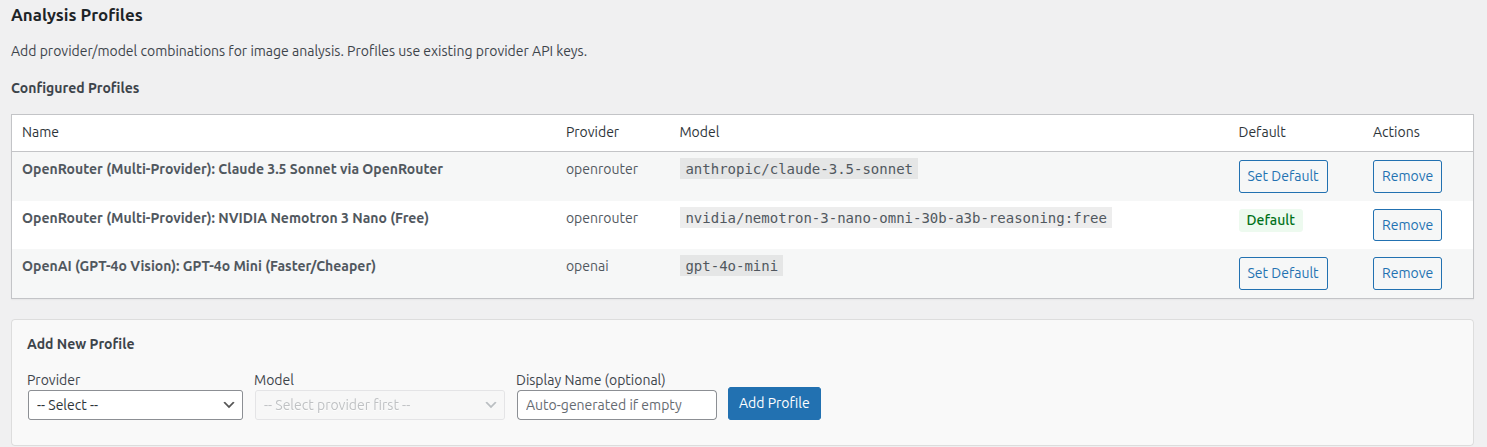Click the Analysis Profiles heading
This screenshot has height=447, width=1487.
coord(77,16)
